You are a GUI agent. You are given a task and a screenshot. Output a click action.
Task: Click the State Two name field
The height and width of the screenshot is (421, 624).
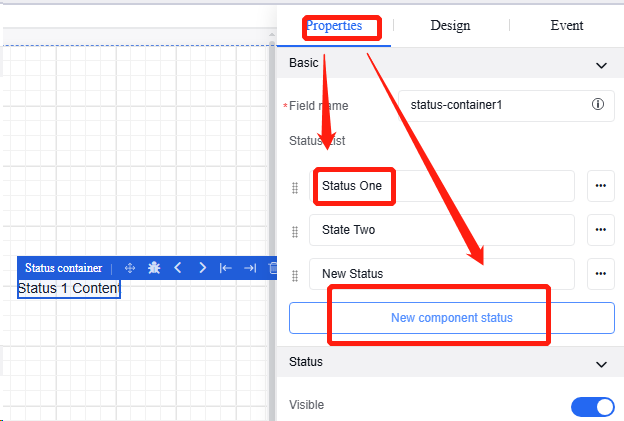tap(441, 230)
